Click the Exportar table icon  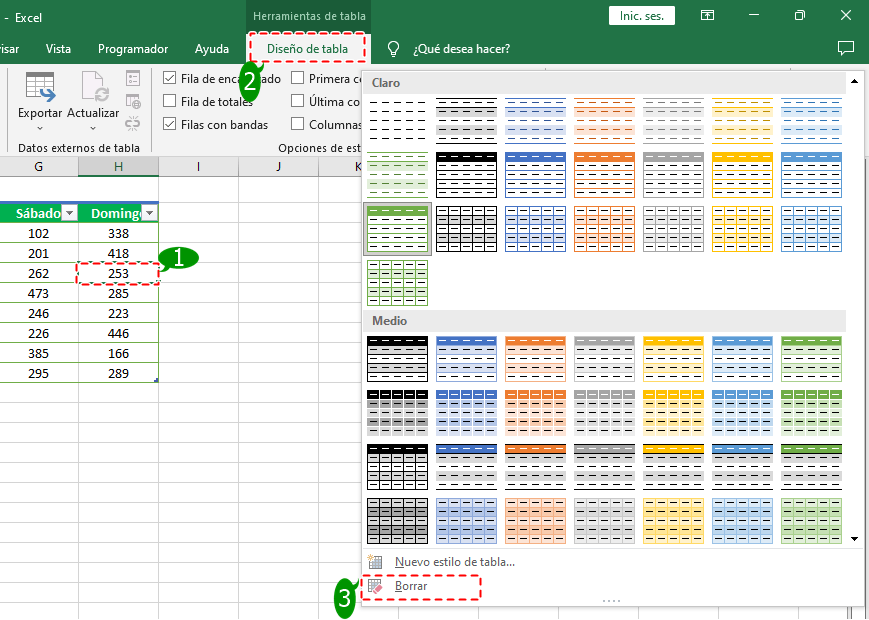point(40,88)
